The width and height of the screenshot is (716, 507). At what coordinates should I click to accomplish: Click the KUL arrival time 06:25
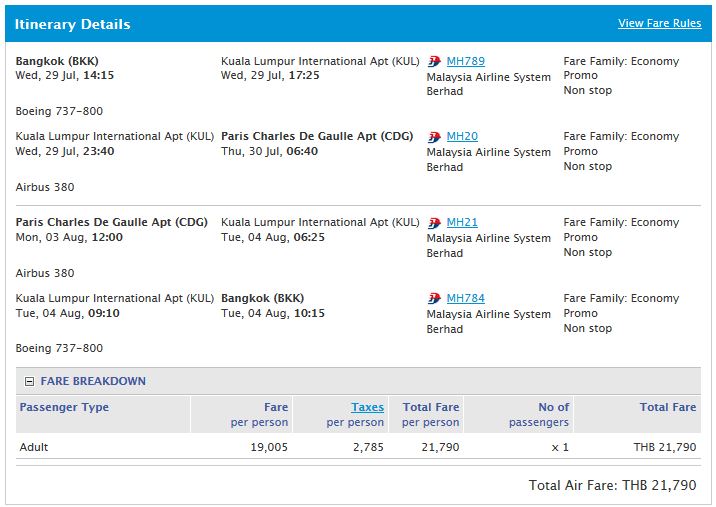pyautogui.click(x=309, y=237)
